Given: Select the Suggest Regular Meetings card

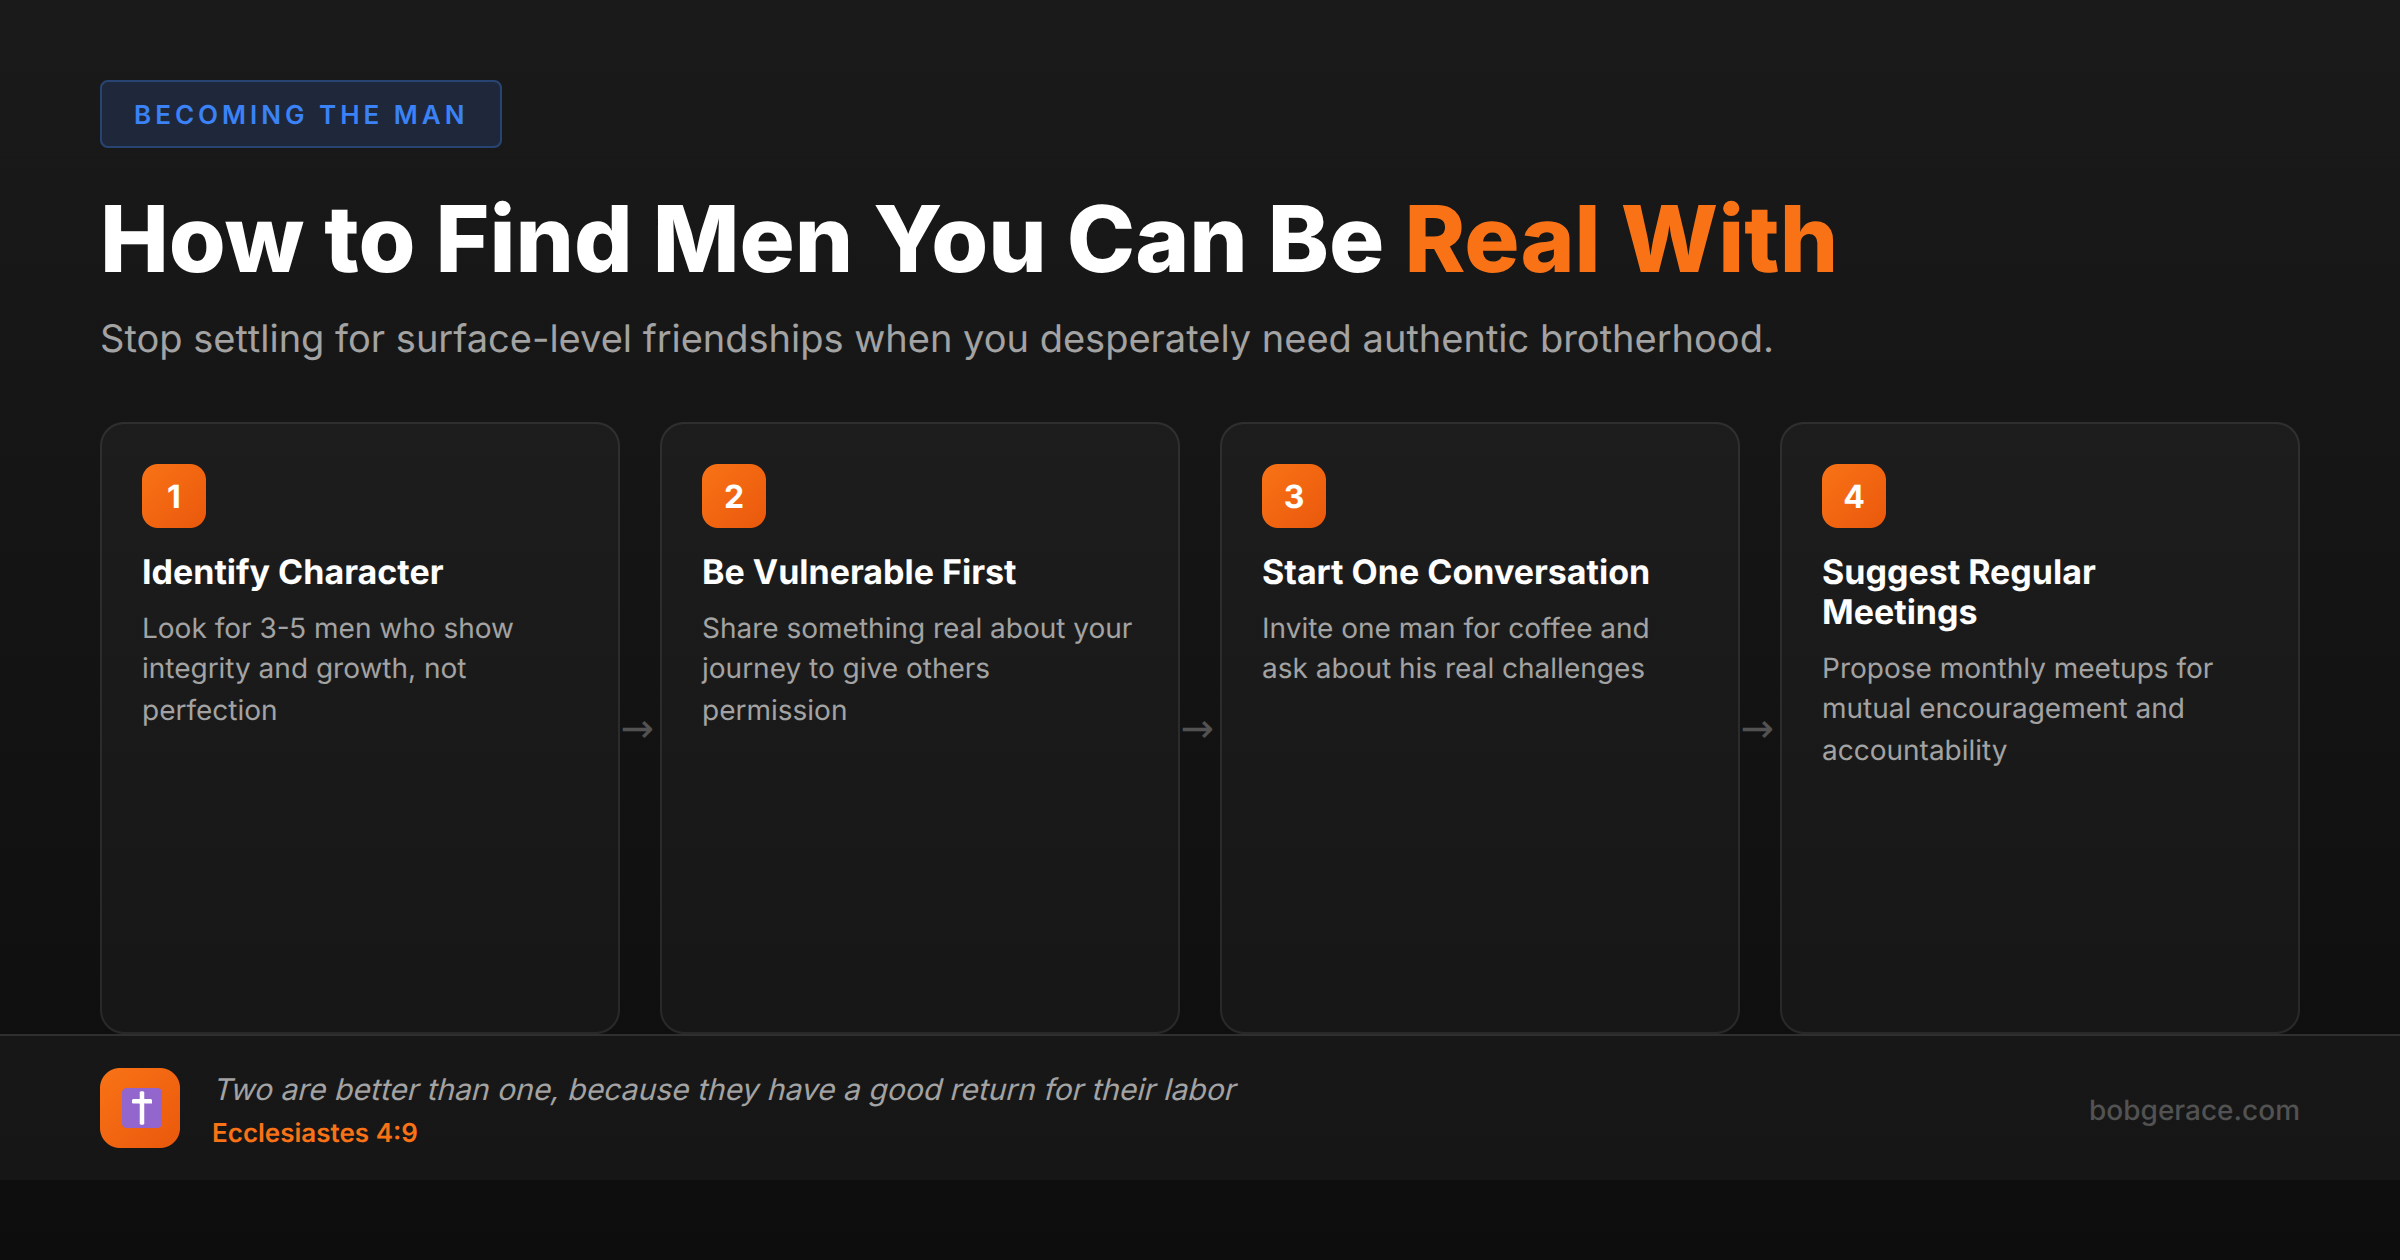Looking at the screenshot, I should (x=2039, y=725).
